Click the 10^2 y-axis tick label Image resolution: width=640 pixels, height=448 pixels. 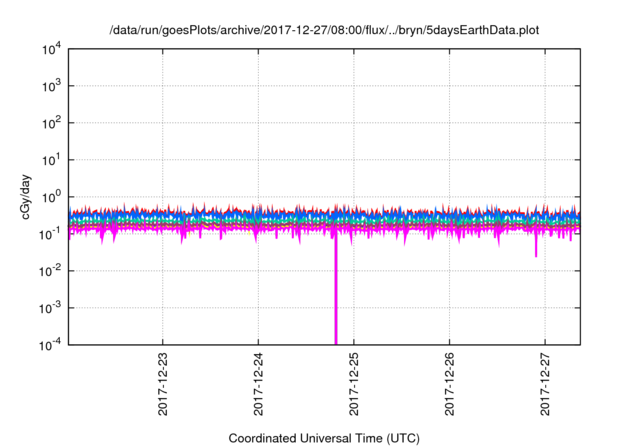(52, 124)
